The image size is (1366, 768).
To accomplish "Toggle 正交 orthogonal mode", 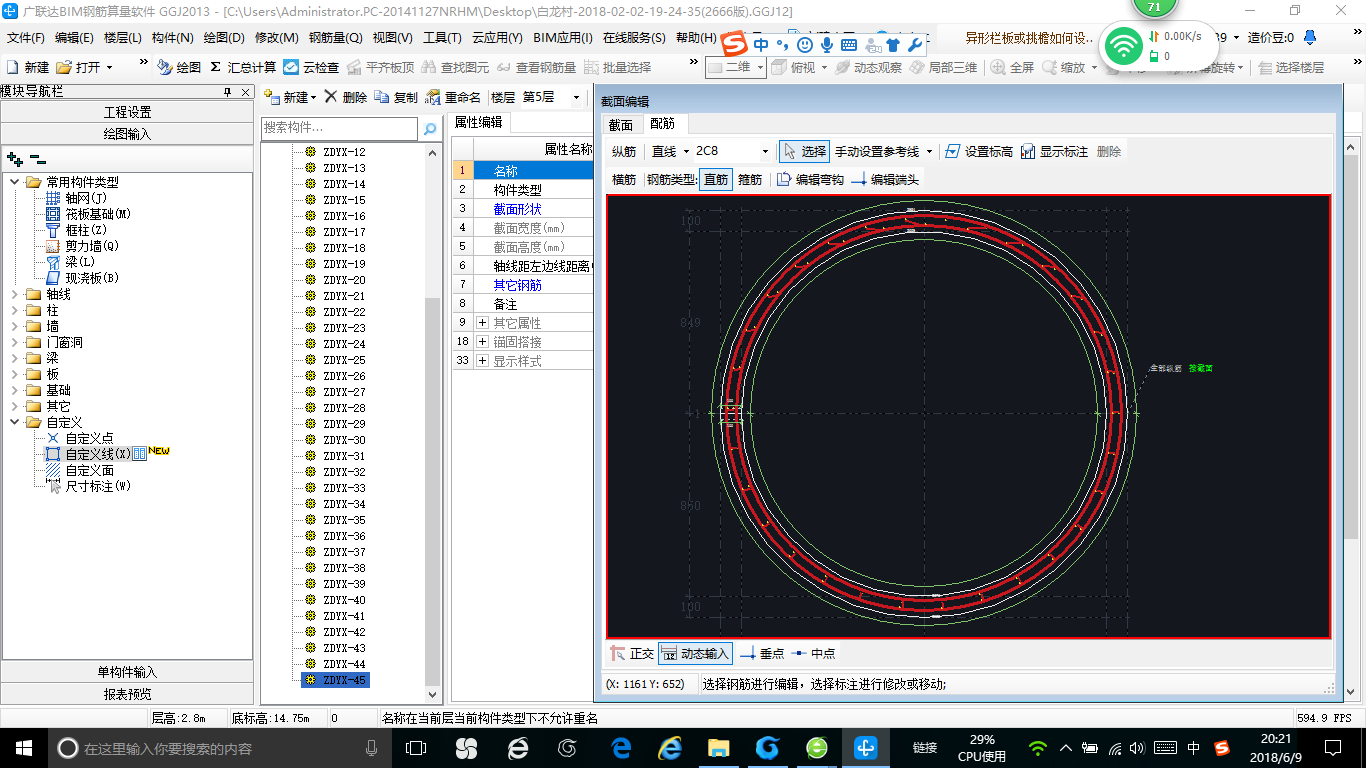I will click(632, 653).
